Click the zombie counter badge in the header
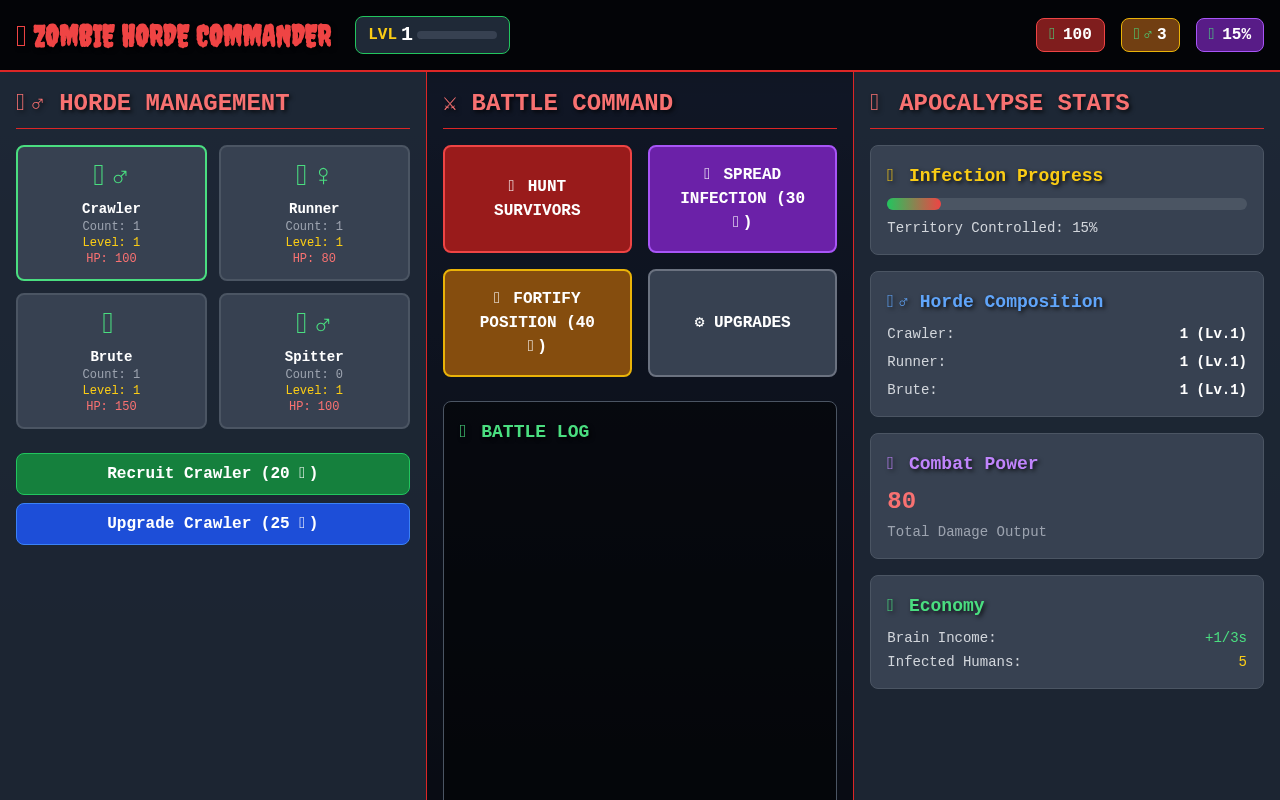Screen dimensions: 1280x800 click(1150, 34)
